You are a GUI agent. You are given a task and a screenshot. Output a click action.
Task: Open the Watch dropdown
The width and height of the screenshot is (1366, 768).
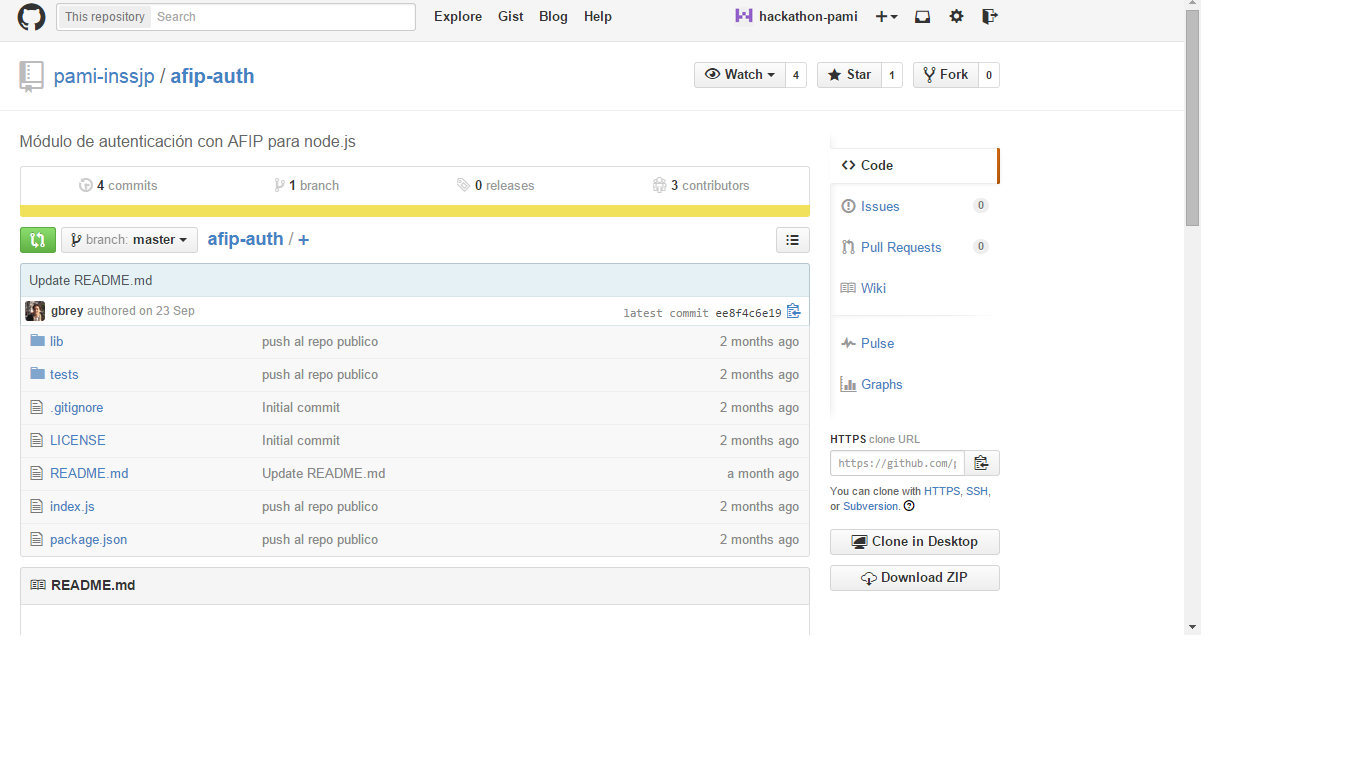pos(740,75)
